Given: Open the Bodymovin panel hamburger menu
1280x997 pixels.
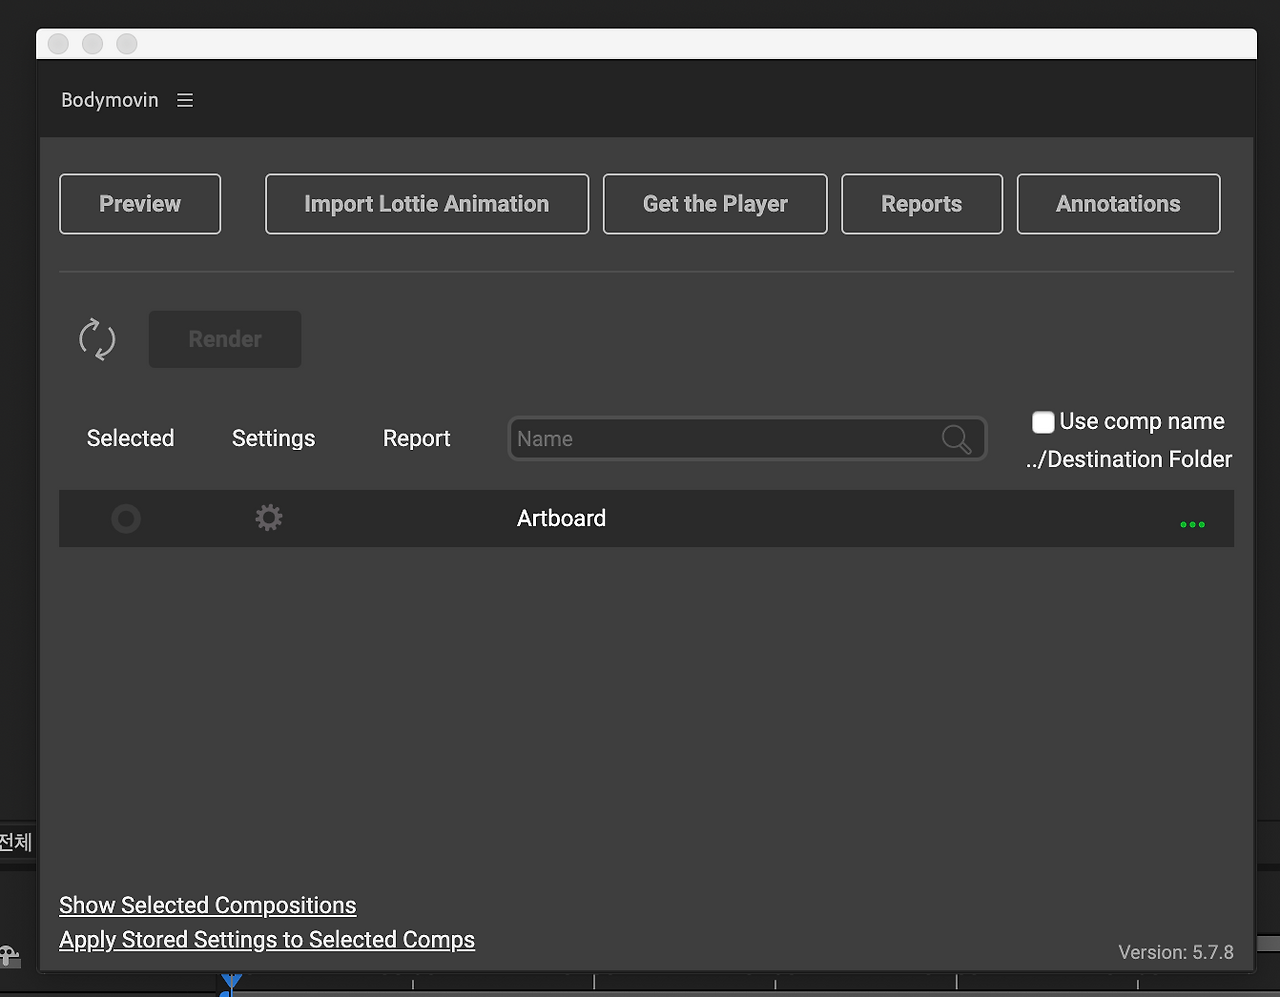Looking at the screenshot, I should coord(185,100).
